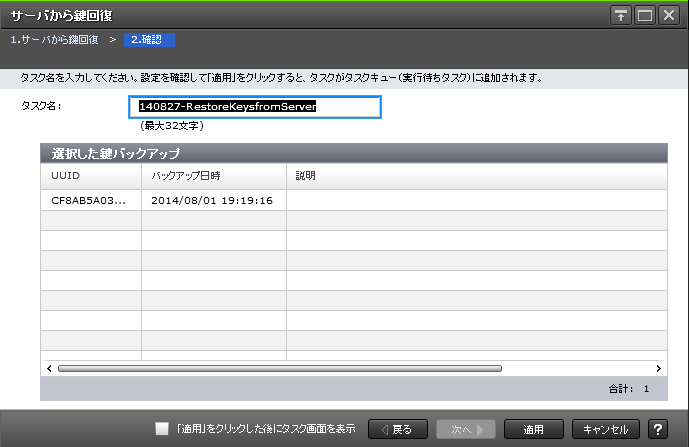The image size is (689, 447).
Task: Click the 戻る back button
Action: pos(398,429)
